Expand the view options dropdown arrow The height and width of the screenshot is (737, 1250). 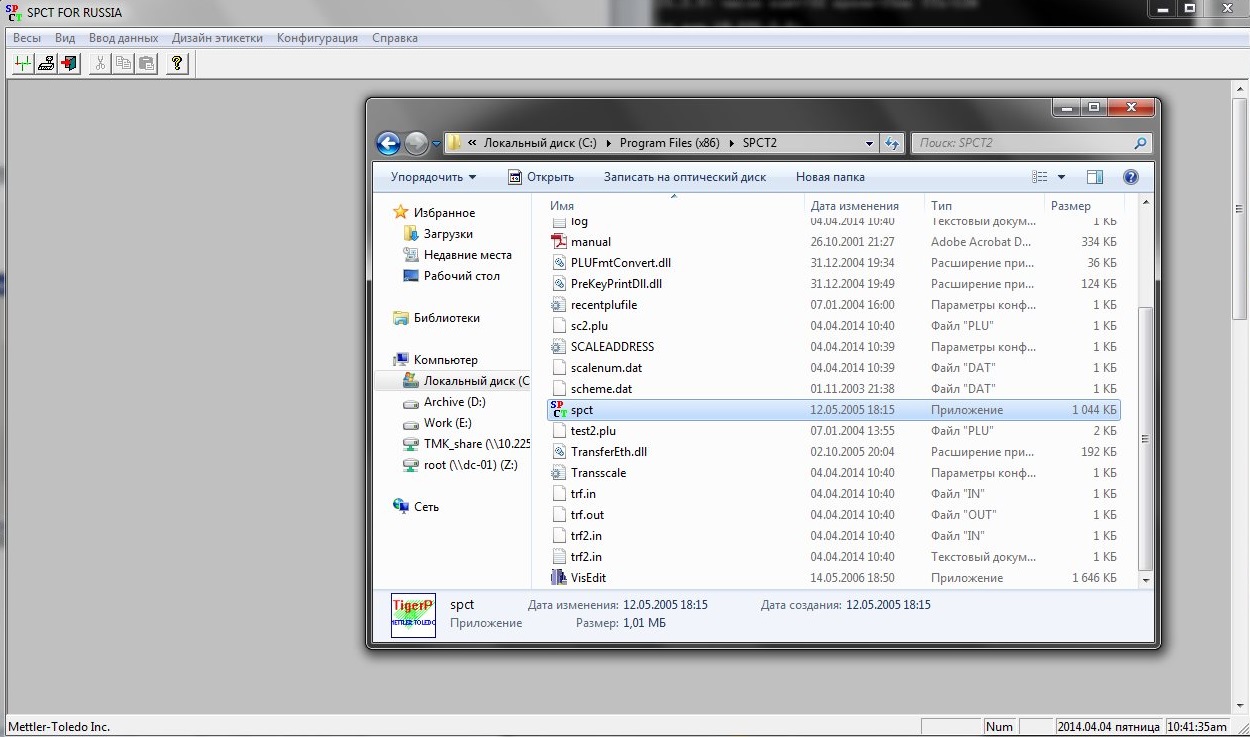click(x=1062, y=177)
